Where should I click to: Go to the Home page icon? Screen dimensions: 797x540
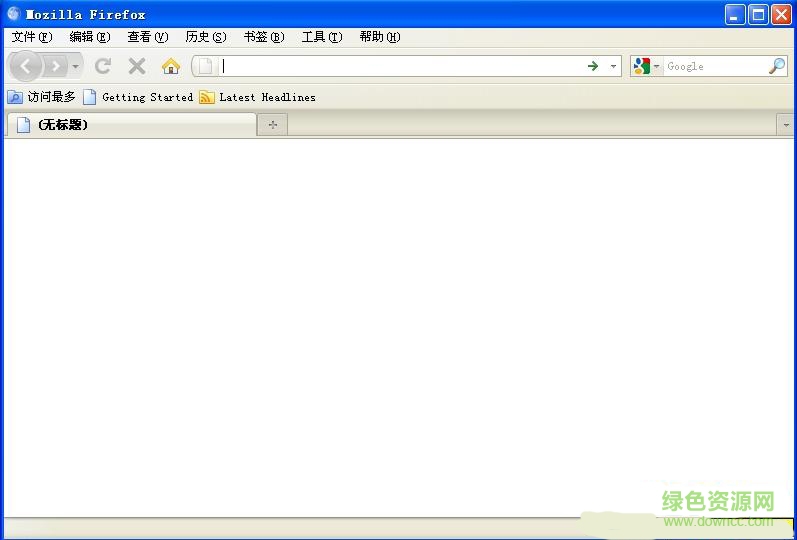(x=171, y=66)
